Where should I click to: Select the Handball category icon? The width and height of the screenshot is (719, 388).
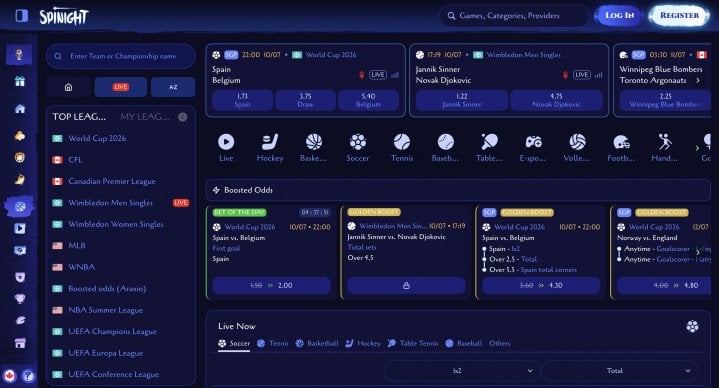point(664,148)
